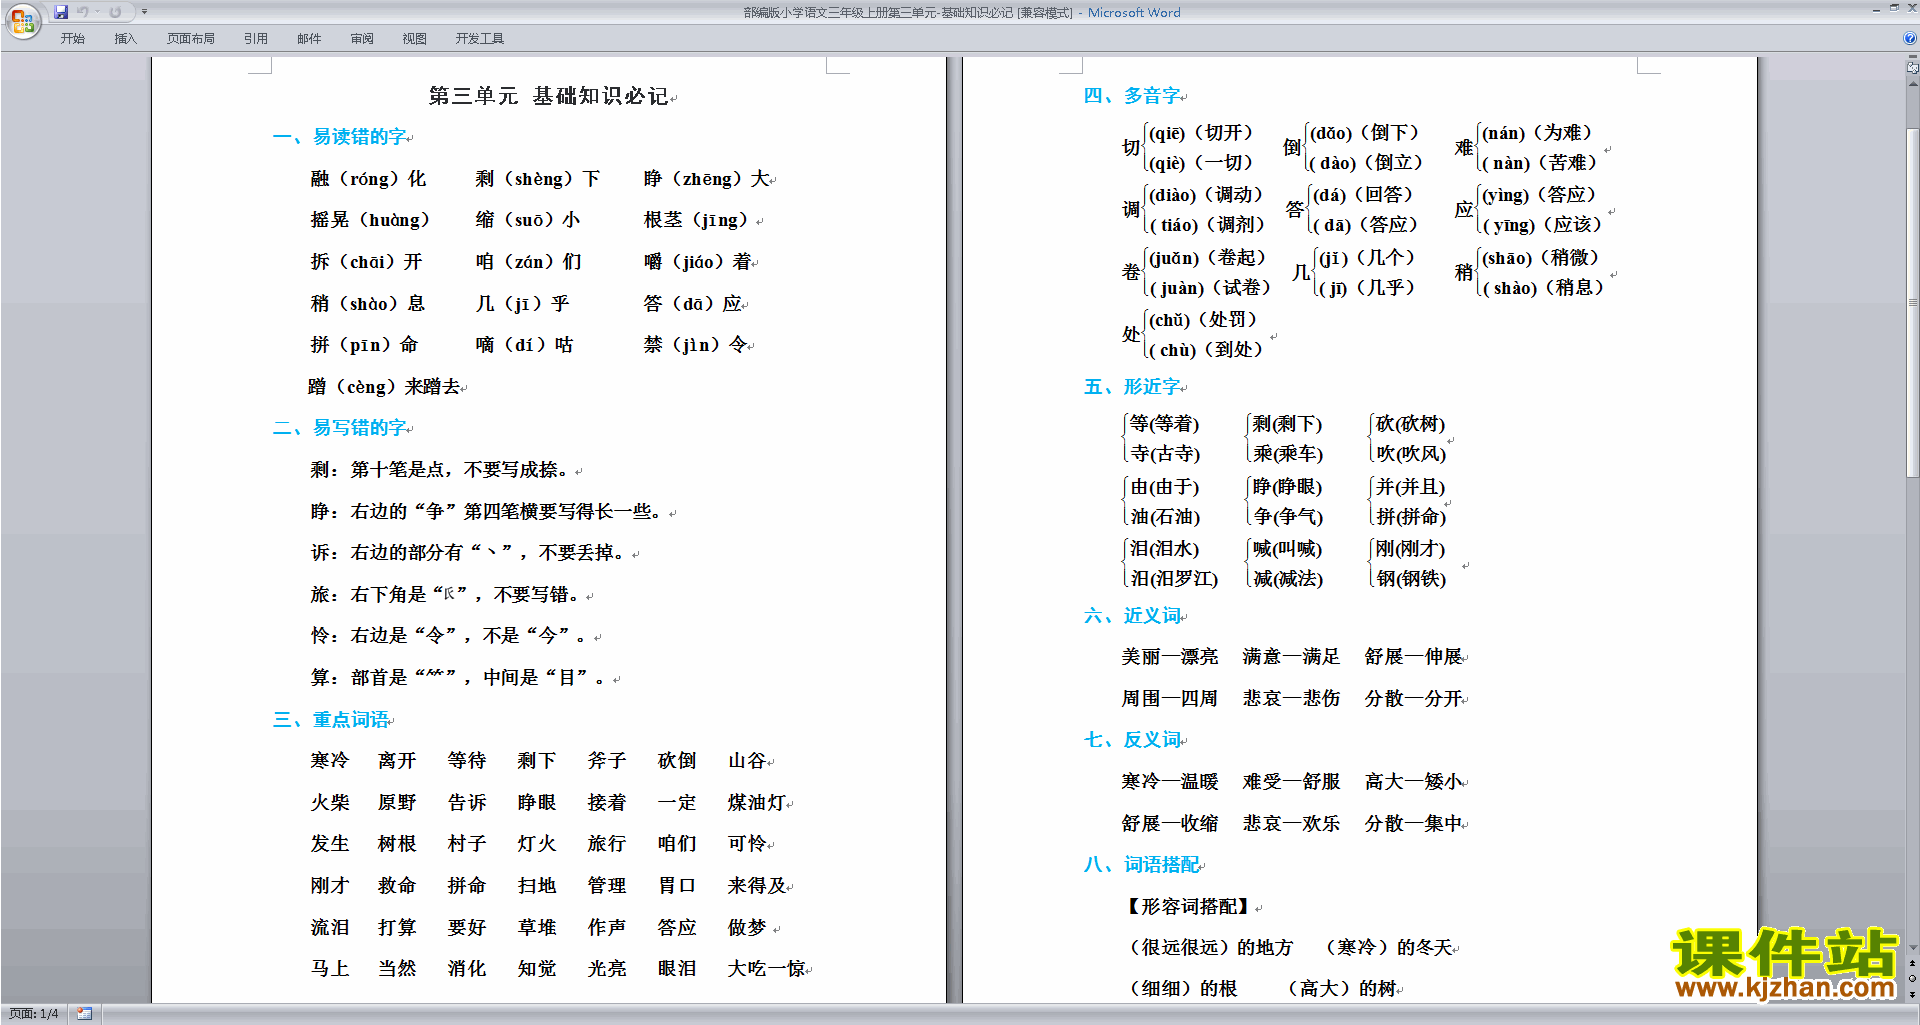Click the pair 美丽—漂亮
Viewport: 1920px width, 1025px height.
coord(1170,657)
